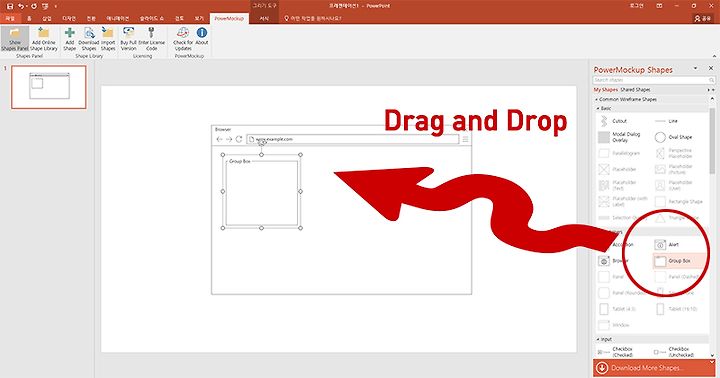The width and height of the screenshot is (720, 378).
Task: Click the Buy Full Version icon
Action: click(129, 32)
